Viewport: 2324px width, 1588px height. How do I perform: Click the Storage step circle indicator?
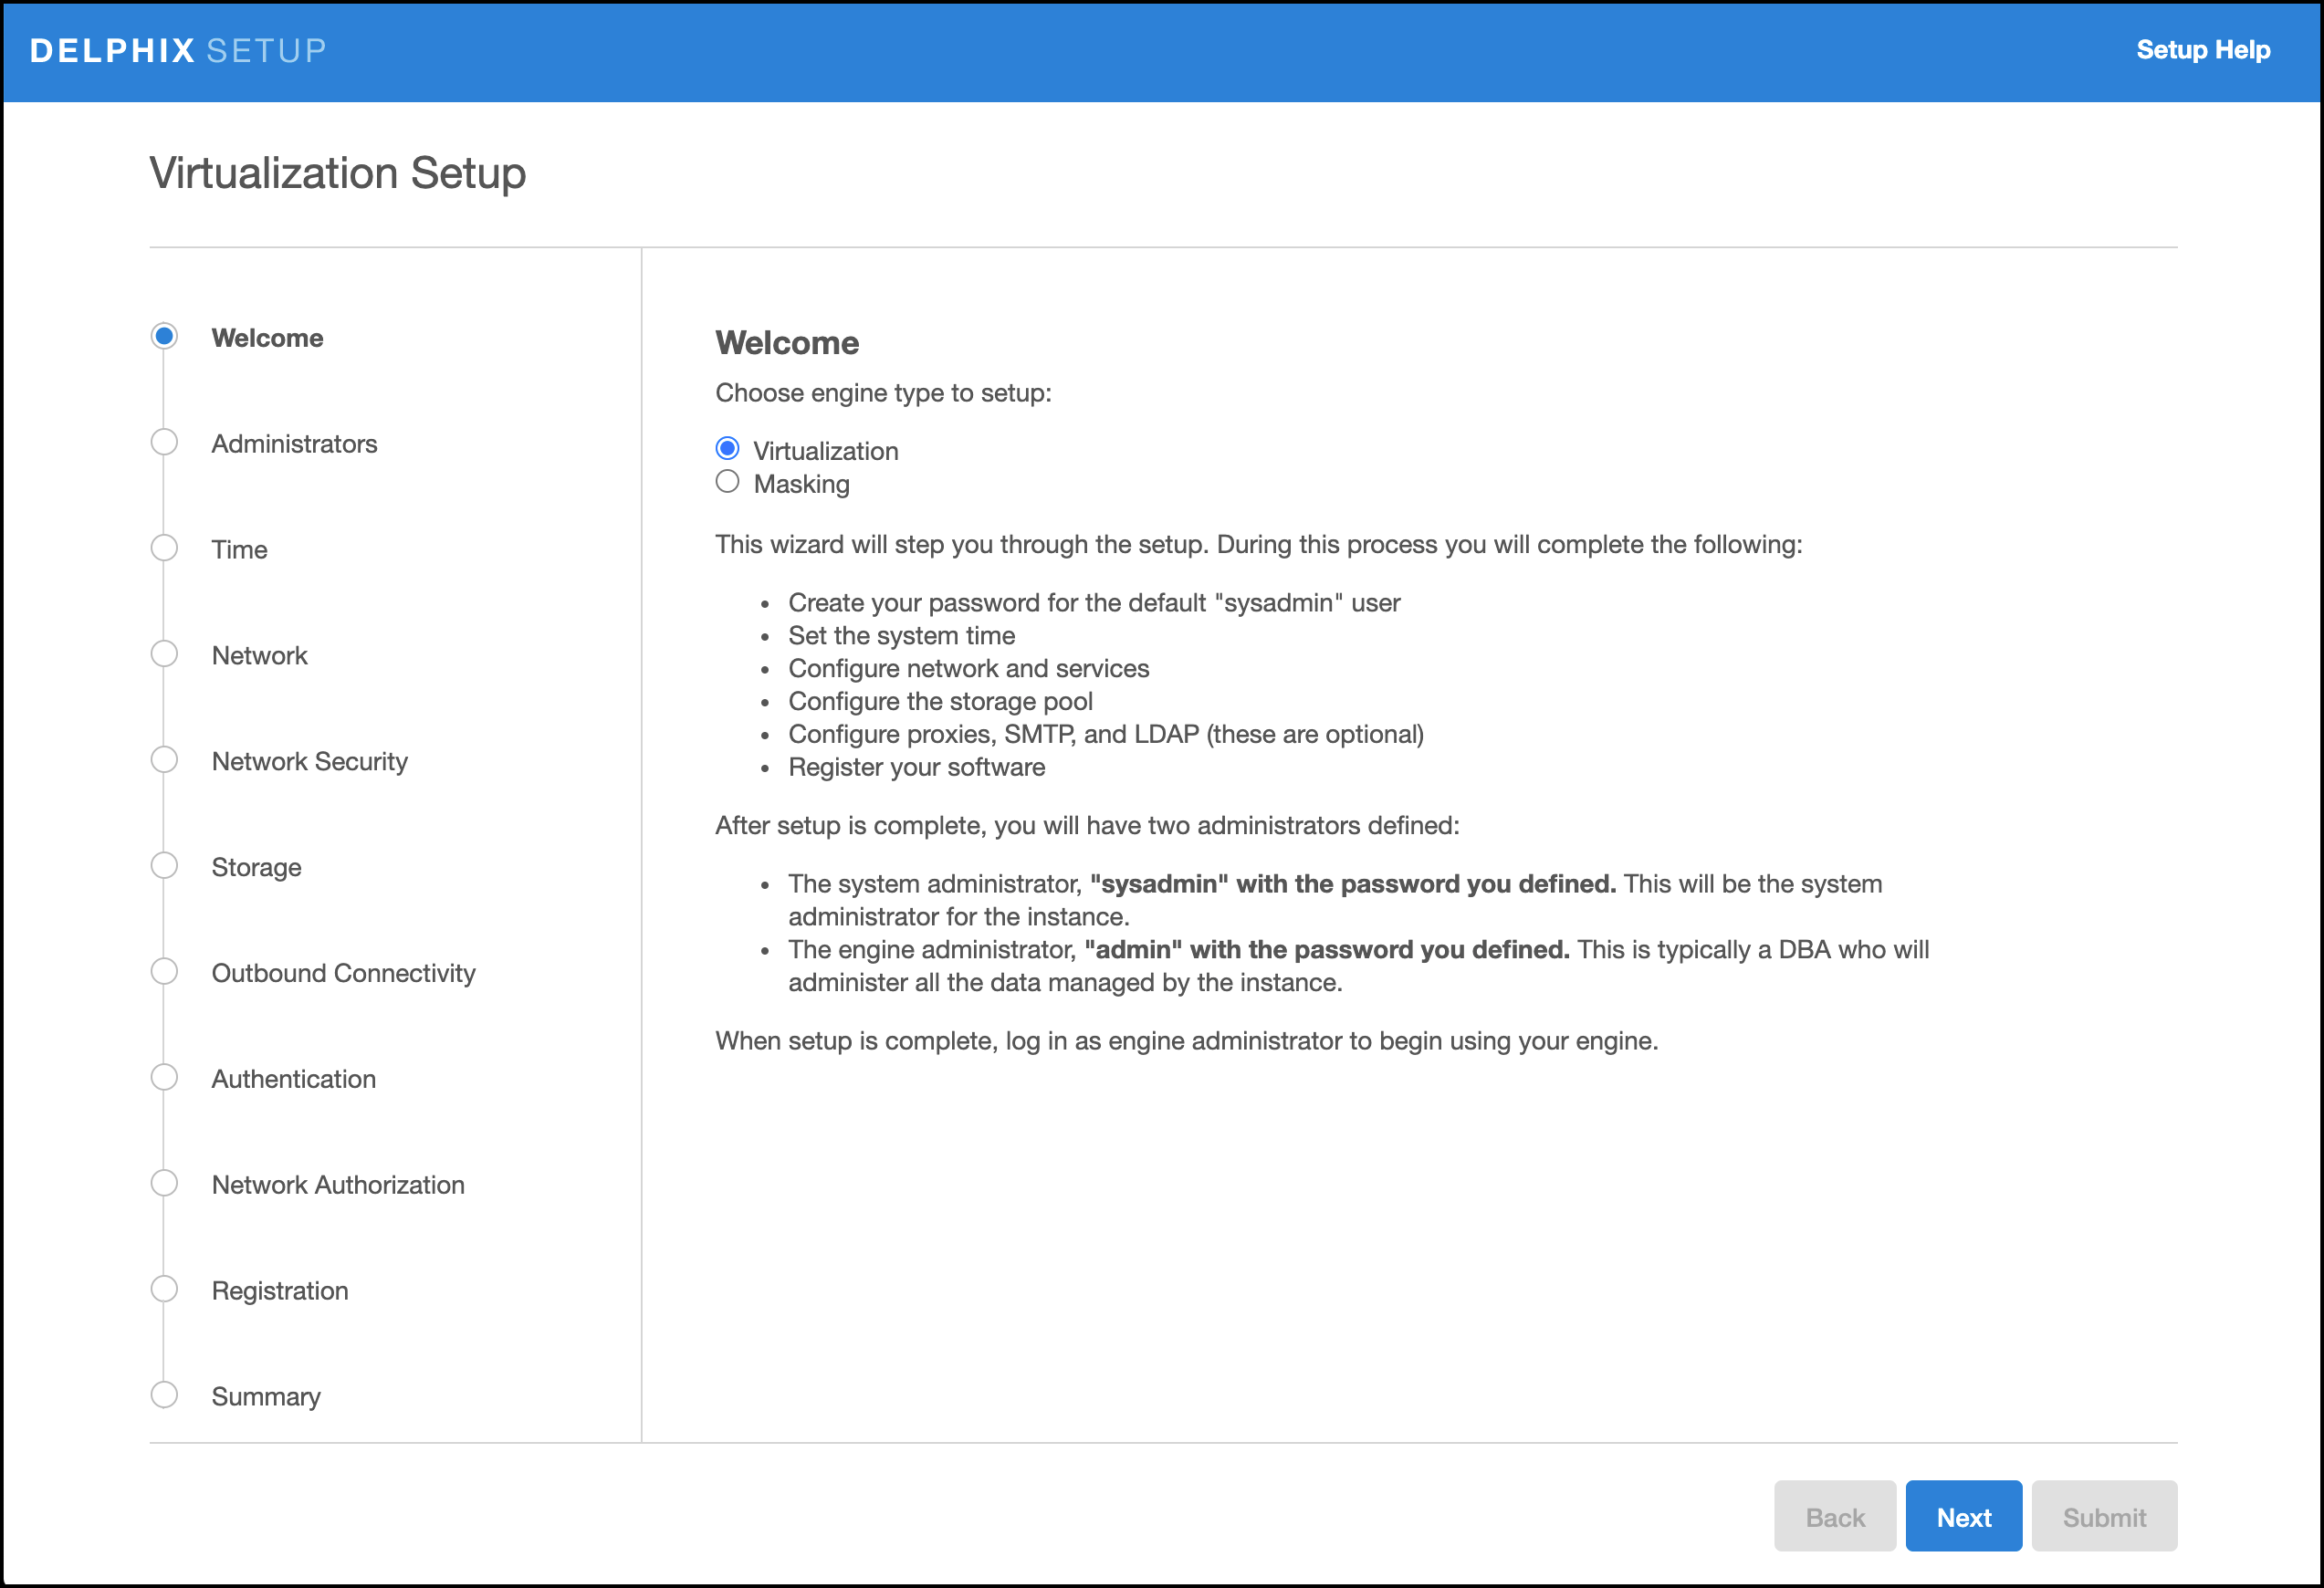(164, 866)
